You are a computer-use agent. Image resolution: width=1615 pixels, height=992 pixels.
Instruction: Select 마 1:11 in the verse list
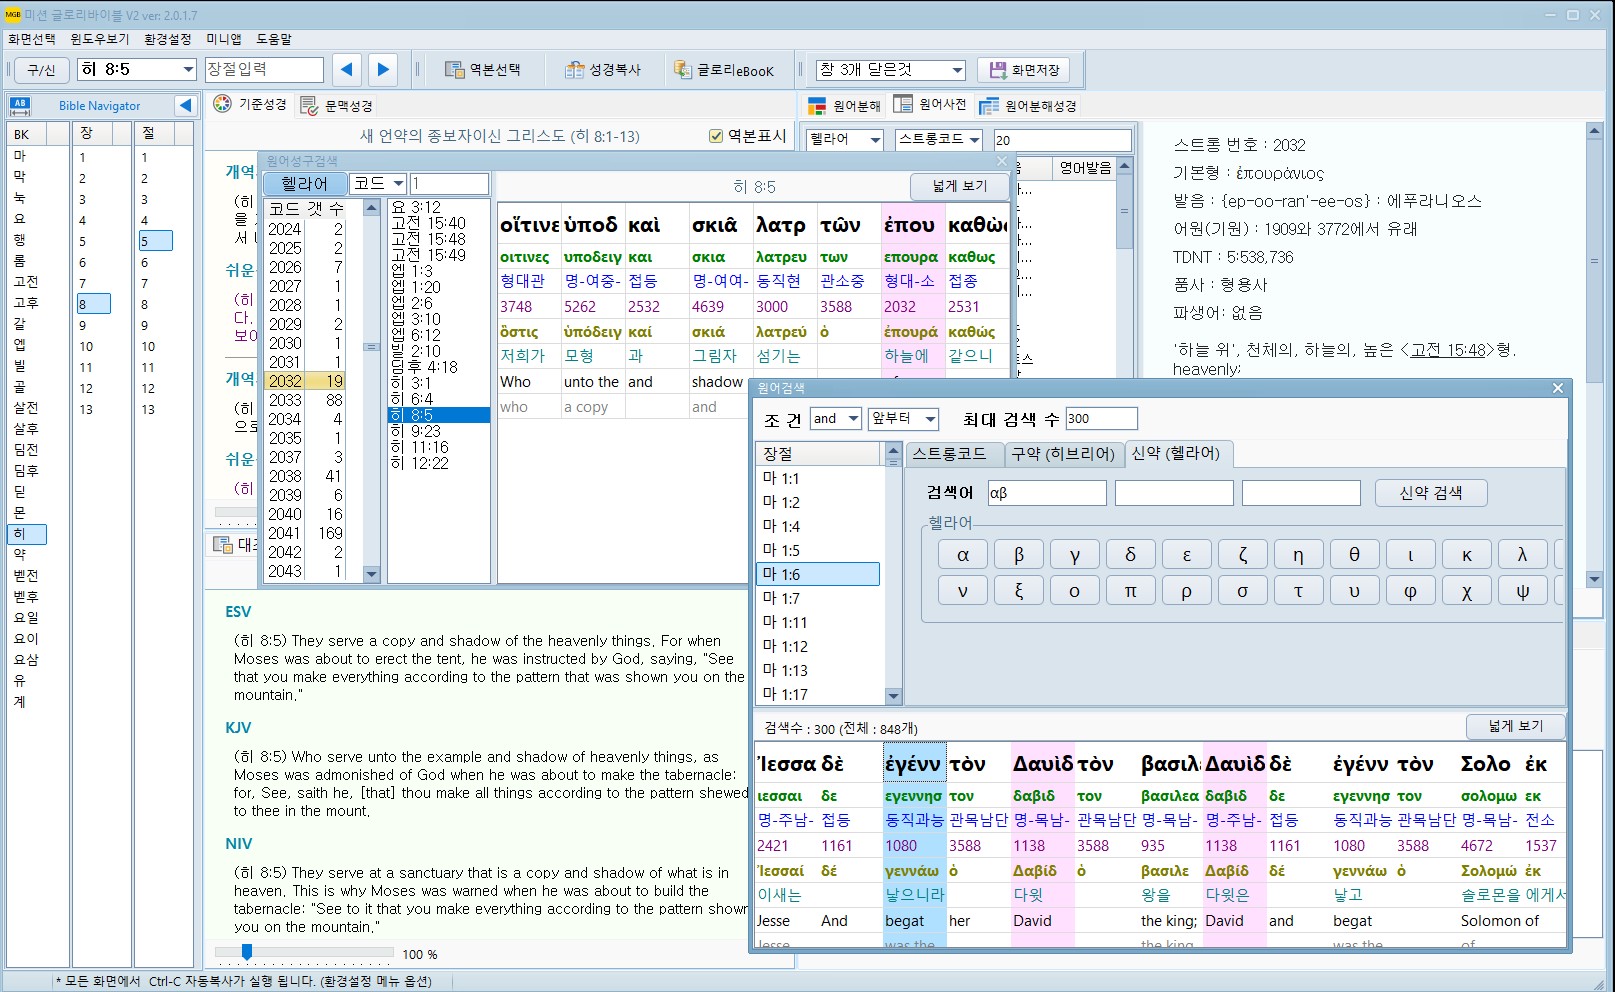pos(785,623)
